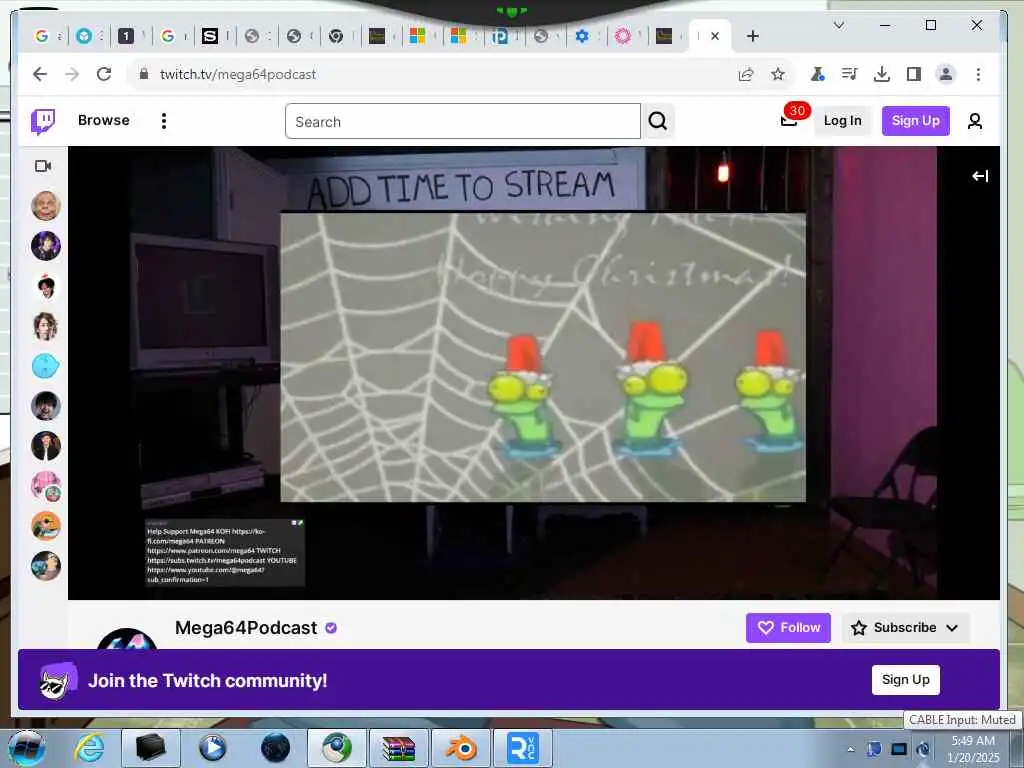Click the followed channels camera icon
Viewport: 1024px width, 768px height.
43,166
